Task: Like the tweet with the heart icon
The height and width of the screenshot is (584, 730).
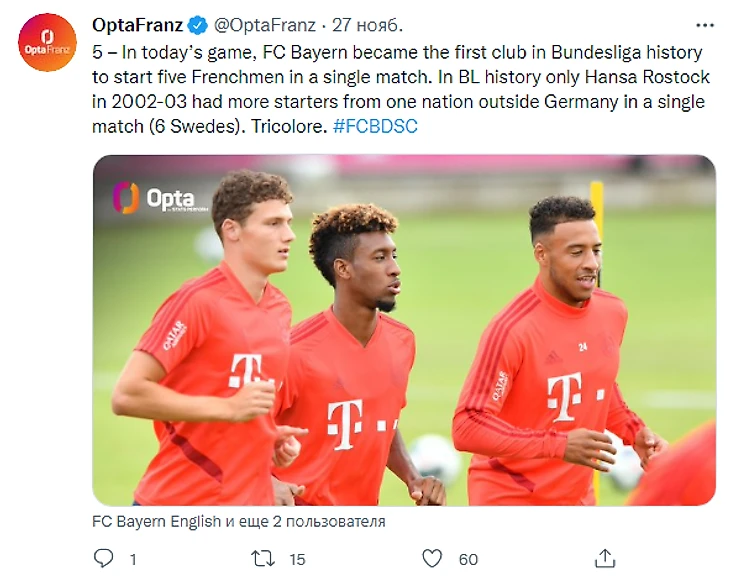Action: 432,558
